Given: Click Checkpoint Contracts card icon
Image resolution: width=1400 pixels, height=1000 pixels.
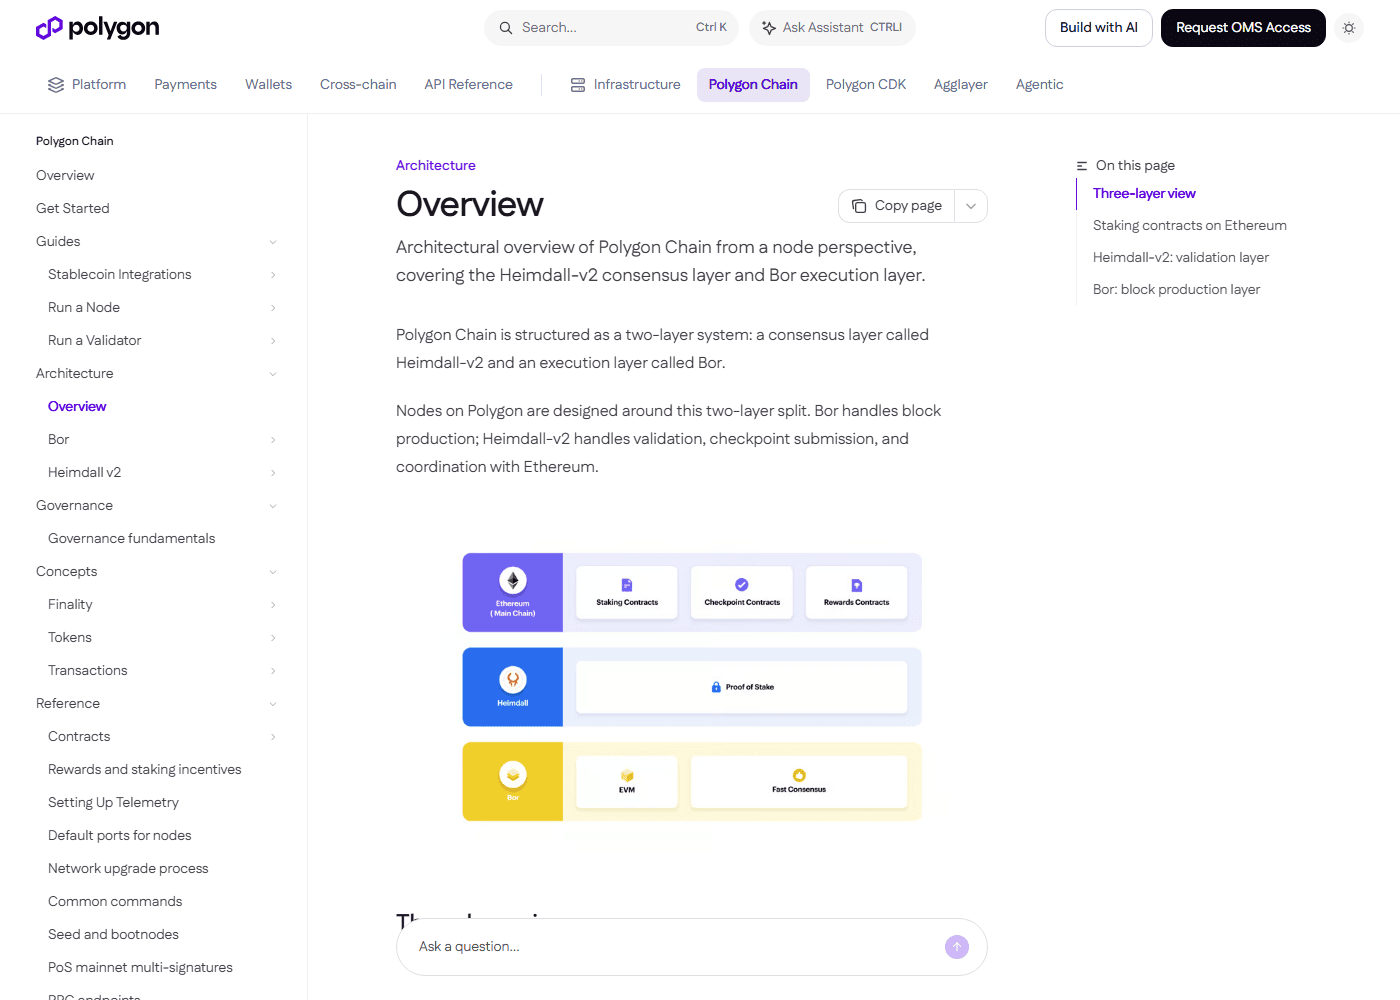Looking at the screenshot, I should tap(742, 585).
